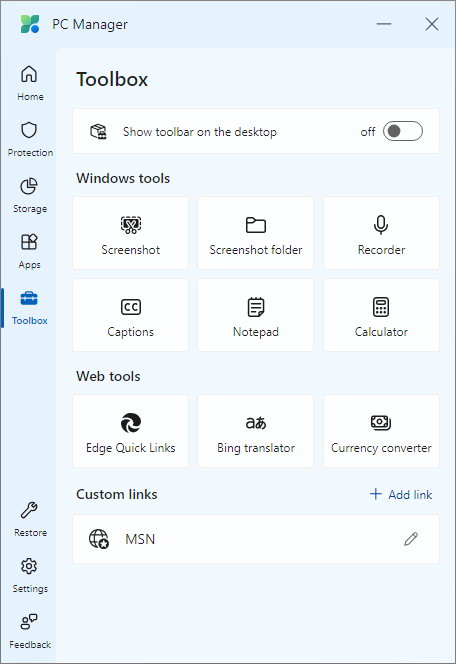
Task: Open Restore wrench in sidebar
Action: pos(29,519)
